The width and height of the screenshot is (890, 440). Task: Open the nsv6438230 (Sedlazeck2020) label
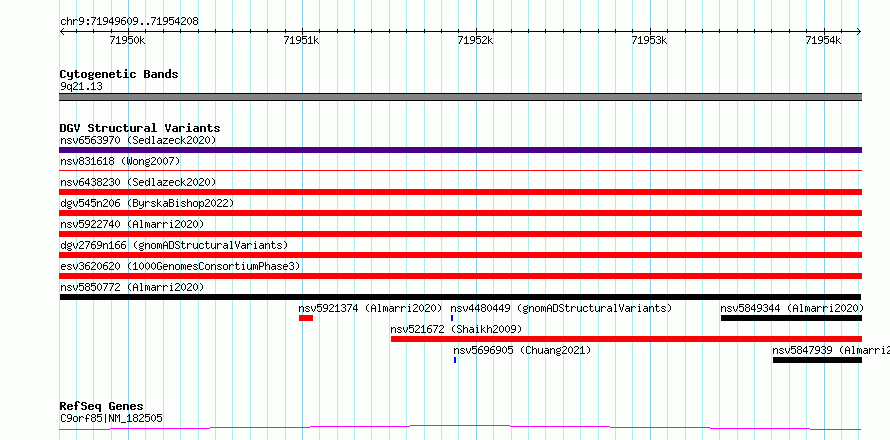pyautogui.click(x=138, y=182)
